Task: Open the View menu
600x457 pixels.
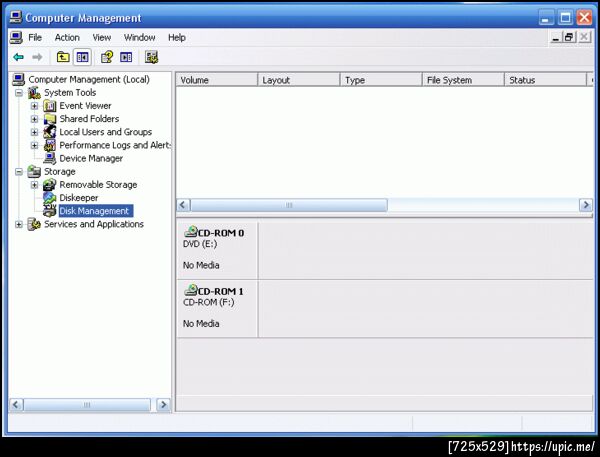Action: (x=102, y=38)
